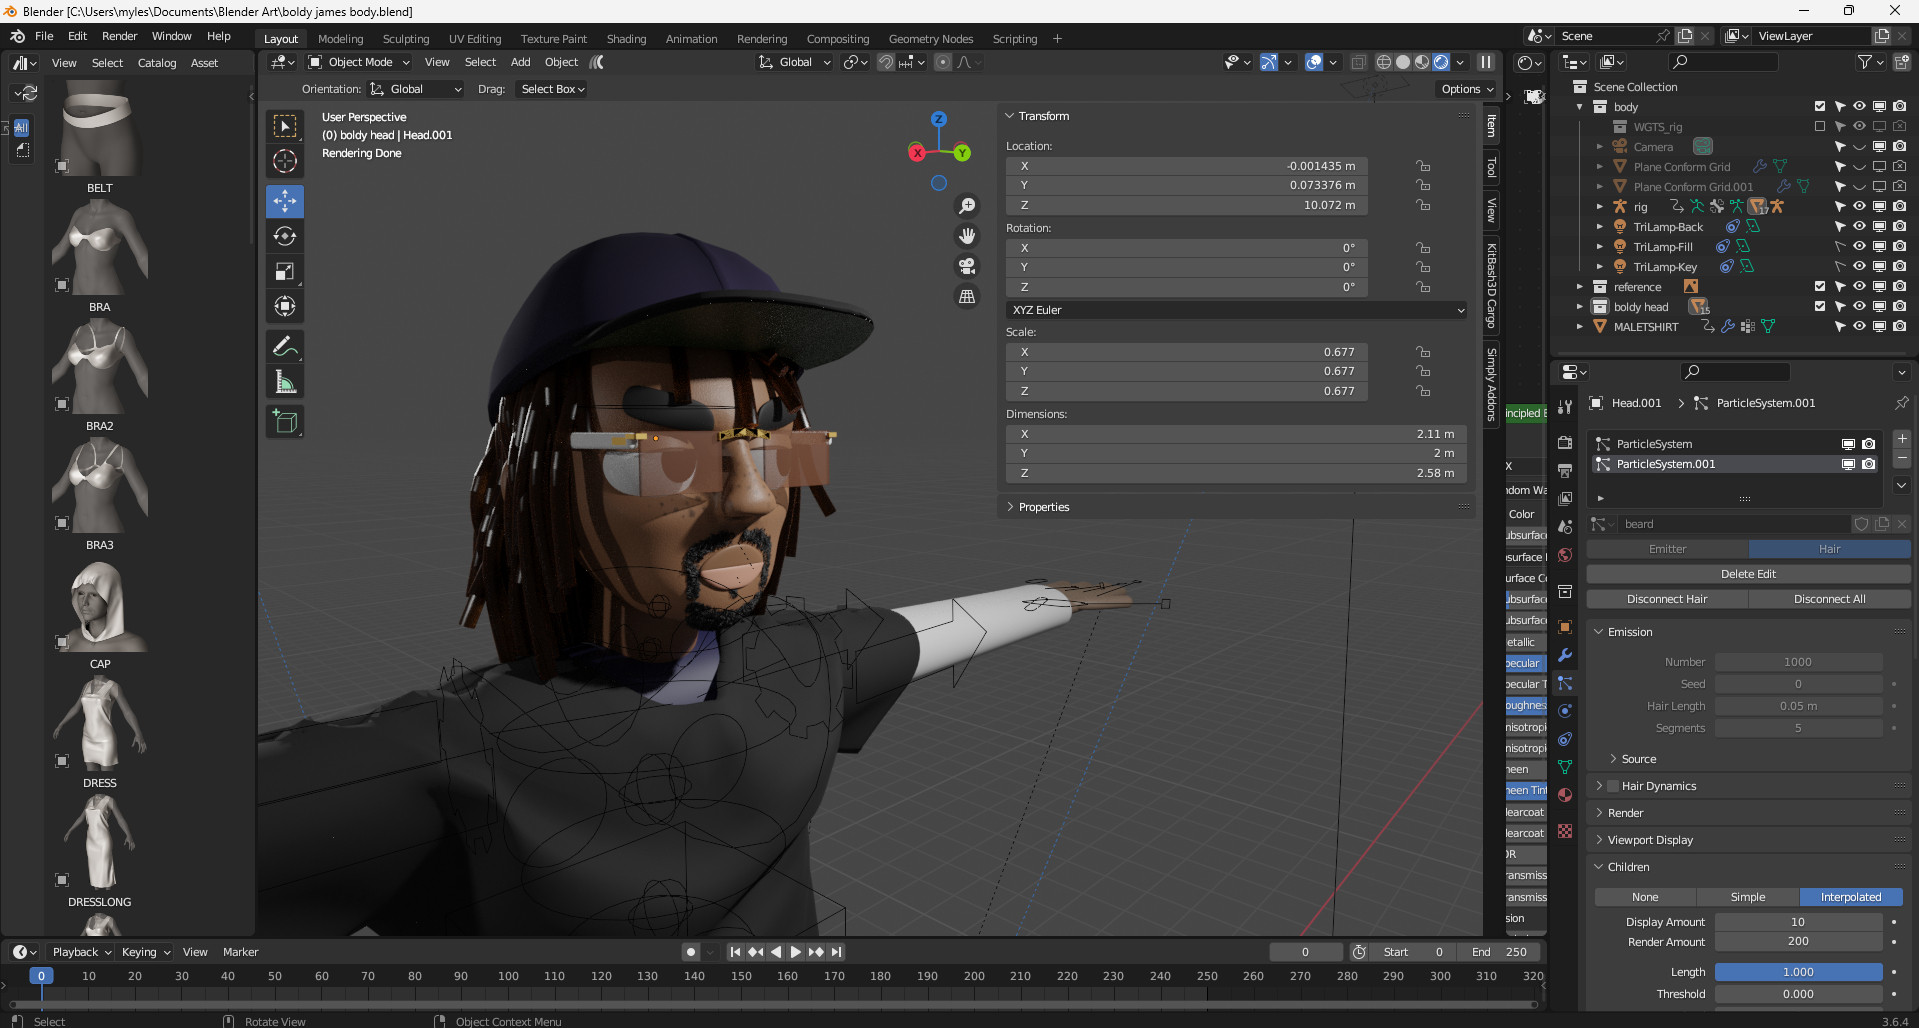Open the Select Box drag dropdown
This screenshot has width=1919, height=1028.
552,89
